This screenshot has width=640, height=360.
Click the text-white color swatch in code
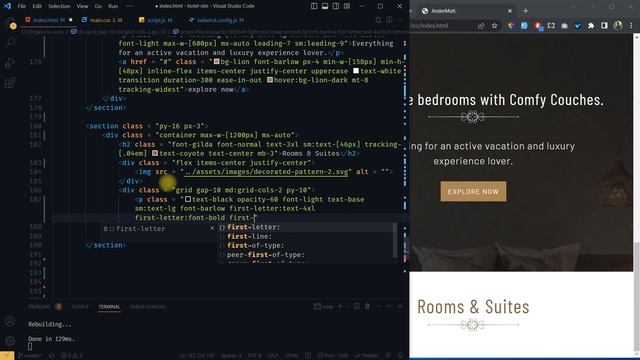(x=356, y=71)
